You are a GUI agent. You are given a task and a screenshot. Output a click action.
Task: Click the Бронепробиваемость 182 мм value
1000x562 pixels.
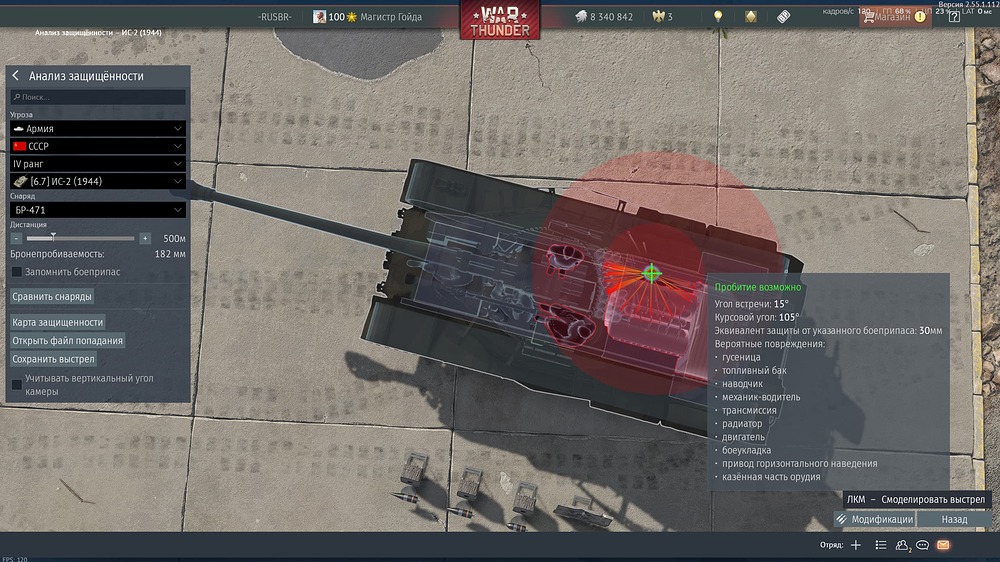pyautogui.click(x=170, y=254)
